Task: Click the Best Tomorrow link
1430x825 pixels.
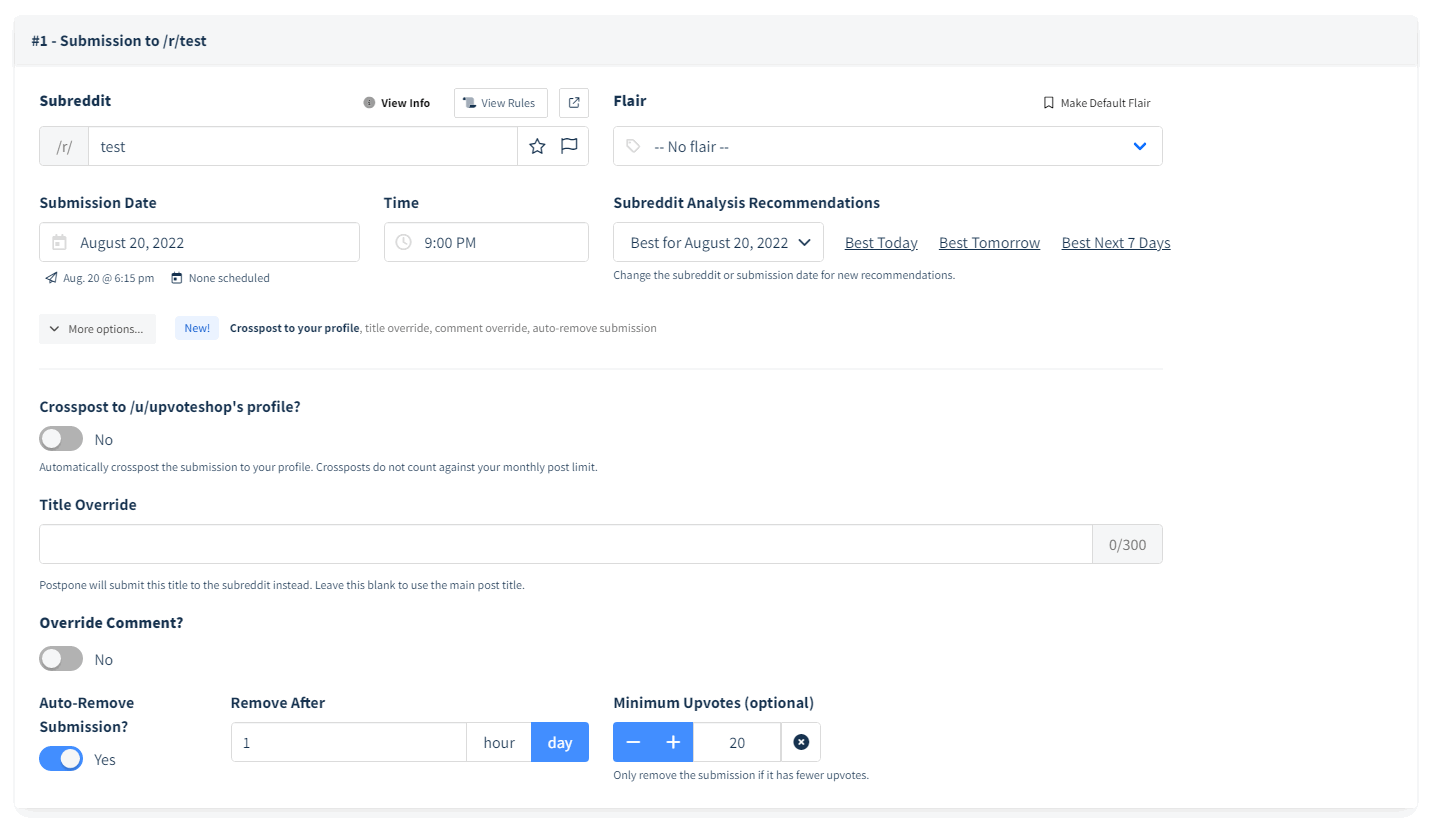Action: [x=989, y=243]
